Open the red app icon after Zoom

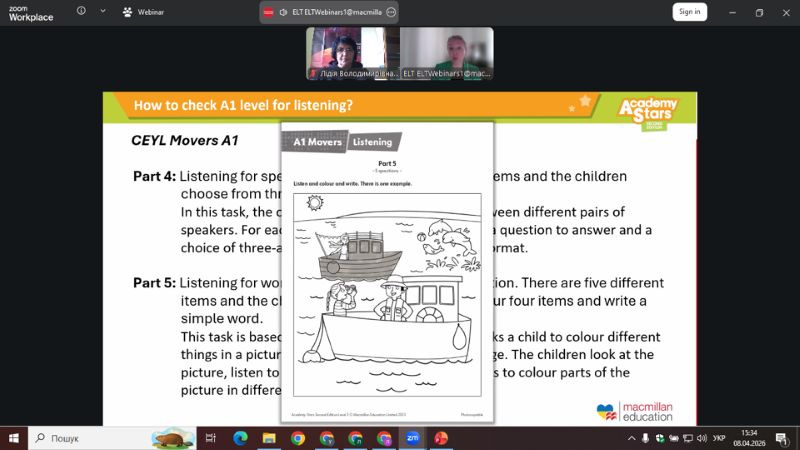tap(441, 438)
